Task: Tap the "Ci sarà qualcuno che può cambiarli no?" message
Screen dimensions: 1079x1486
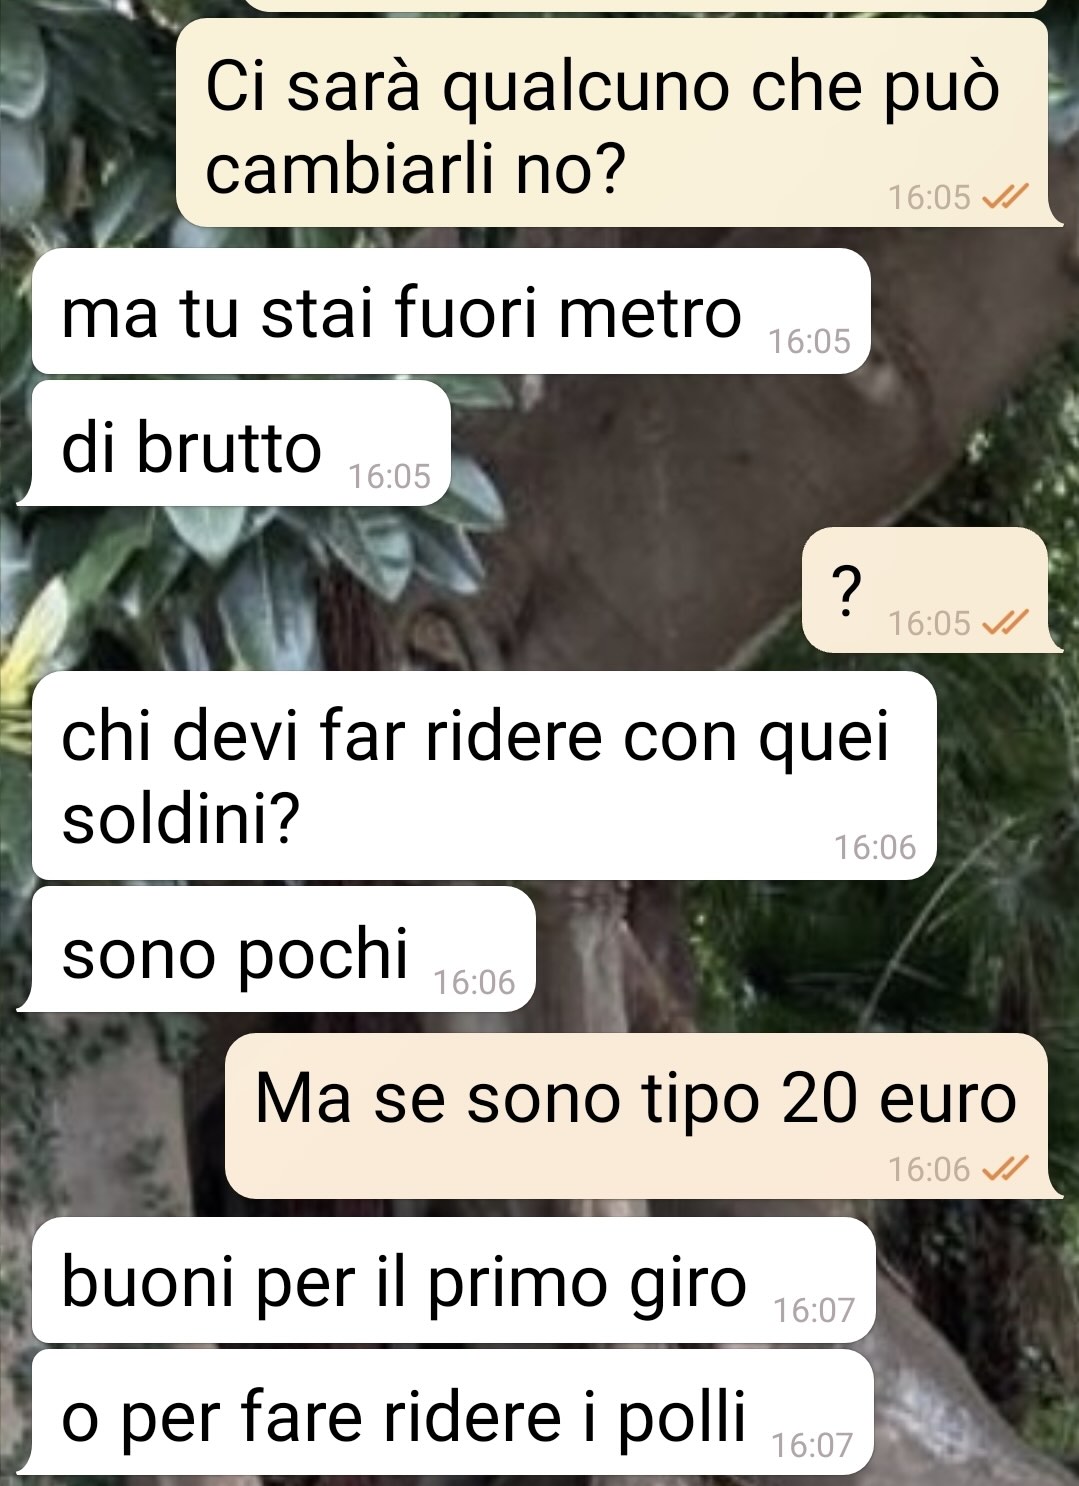Action: click(612, 122)
